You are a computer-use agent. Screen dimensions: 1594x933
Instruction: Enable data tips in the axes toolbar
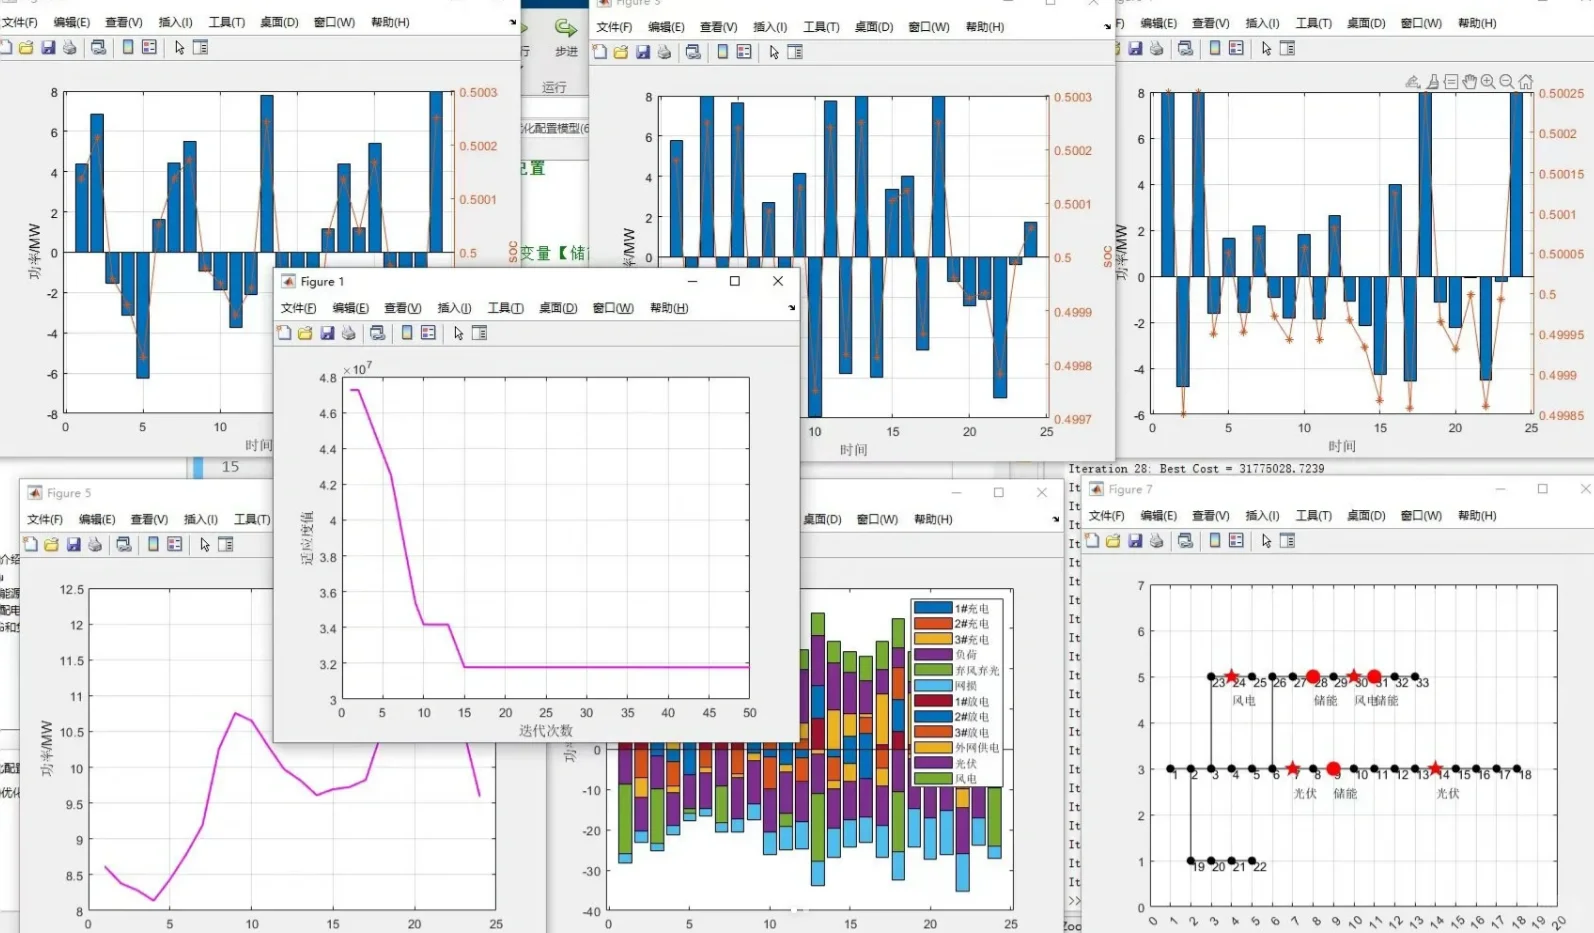[1451, 82]
